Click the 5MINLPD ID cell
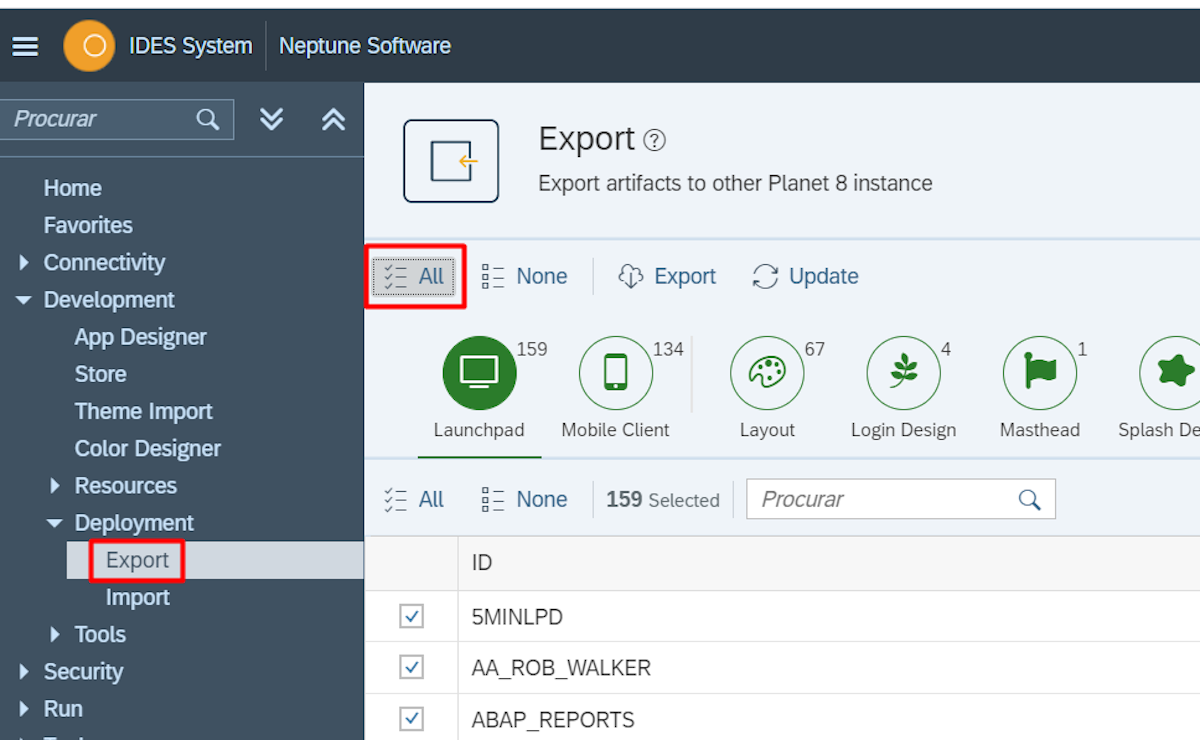1200x740 pixels. pyautogui.click(x=829, y=616)
